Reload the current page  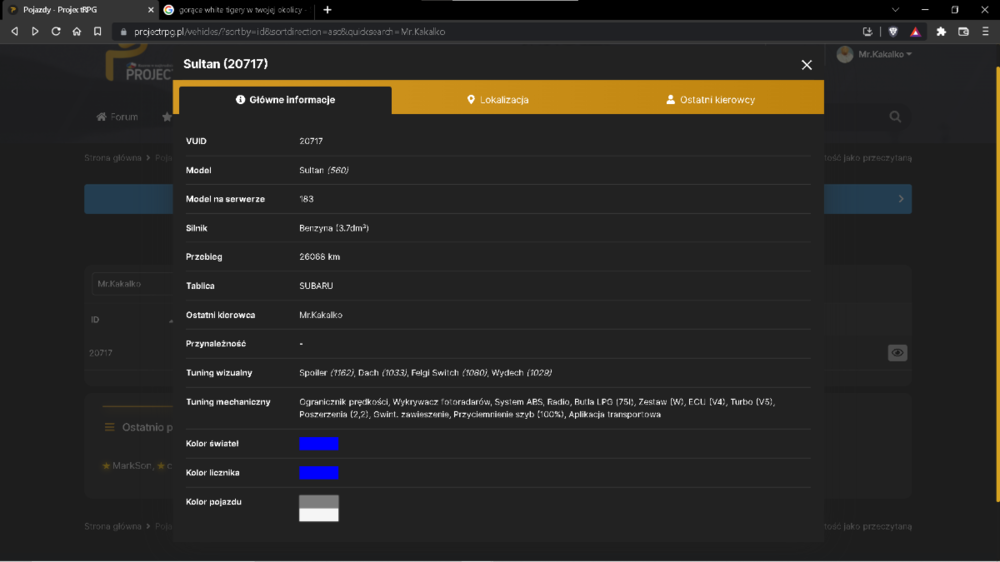[56, 31]
